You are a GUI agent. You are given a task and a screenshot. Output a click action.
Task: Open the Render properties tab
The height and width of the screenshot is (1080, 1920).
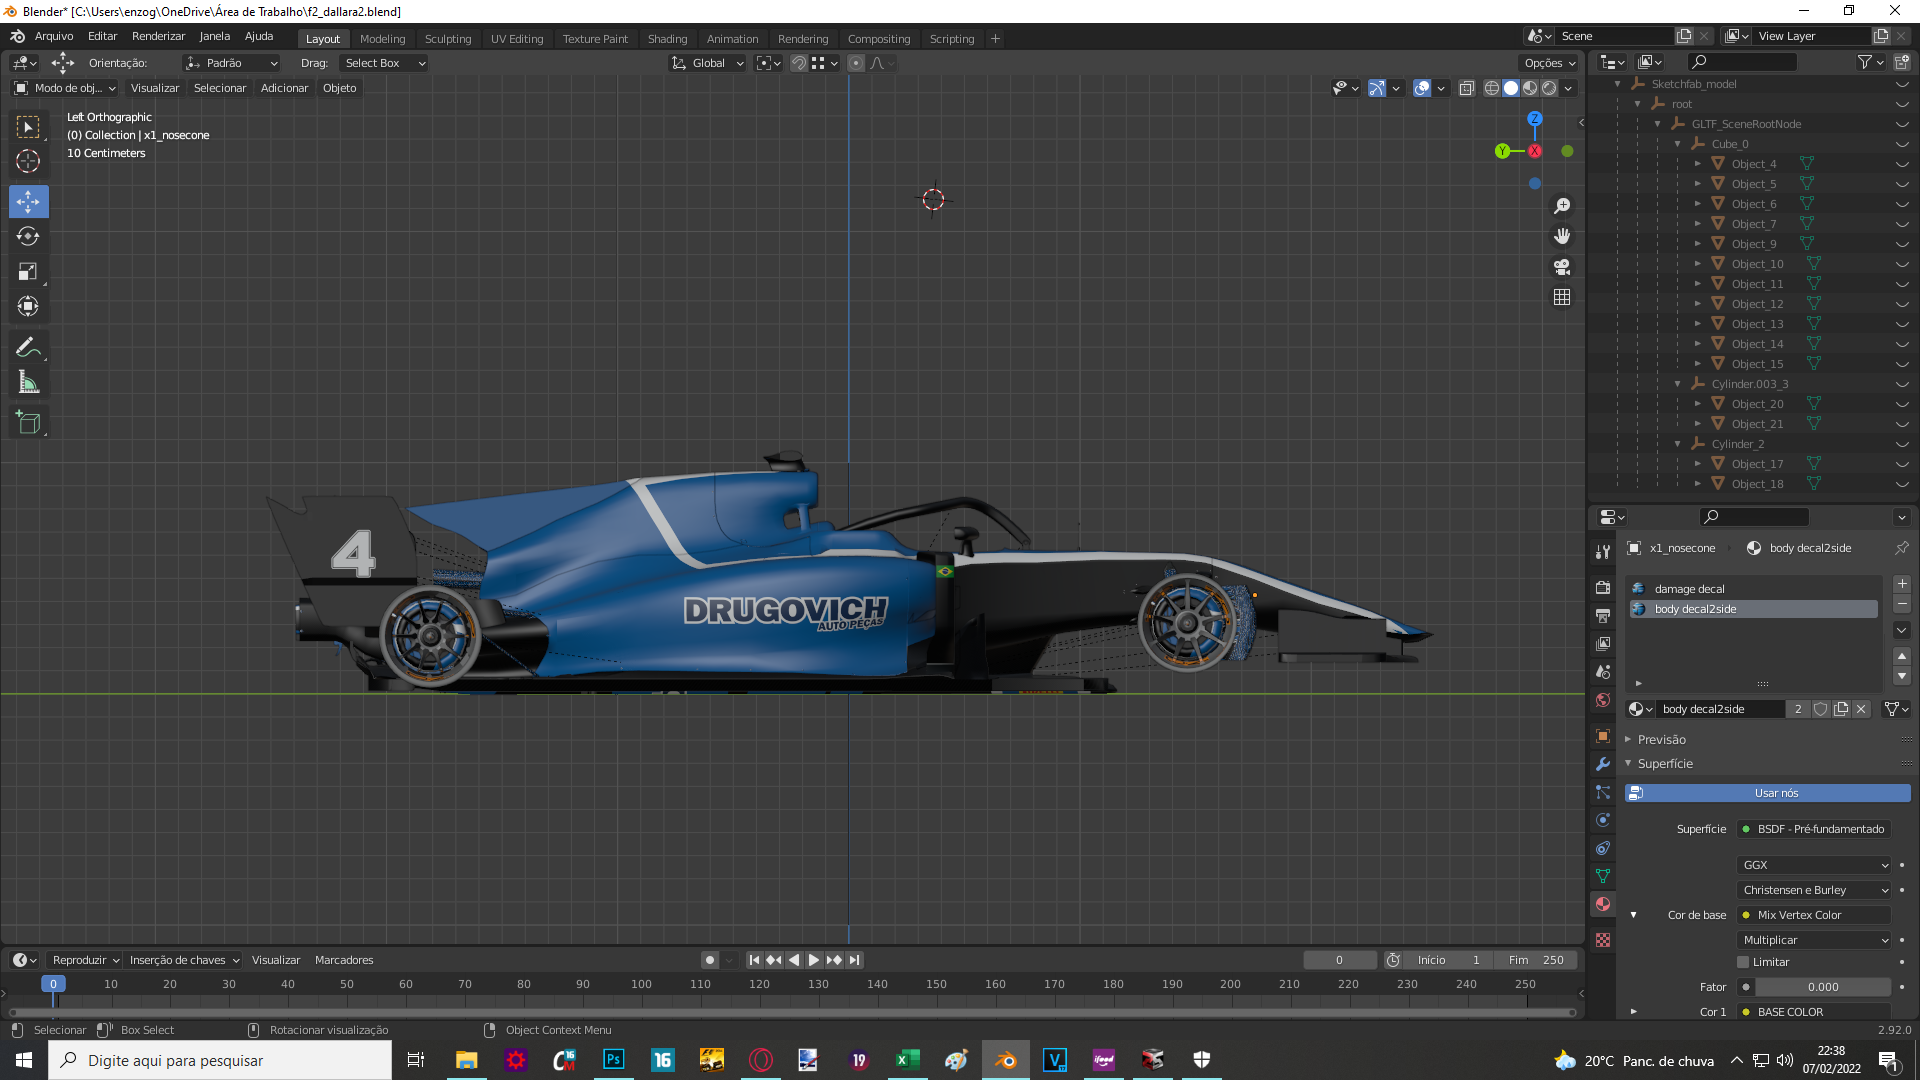tap(1603, 587)
